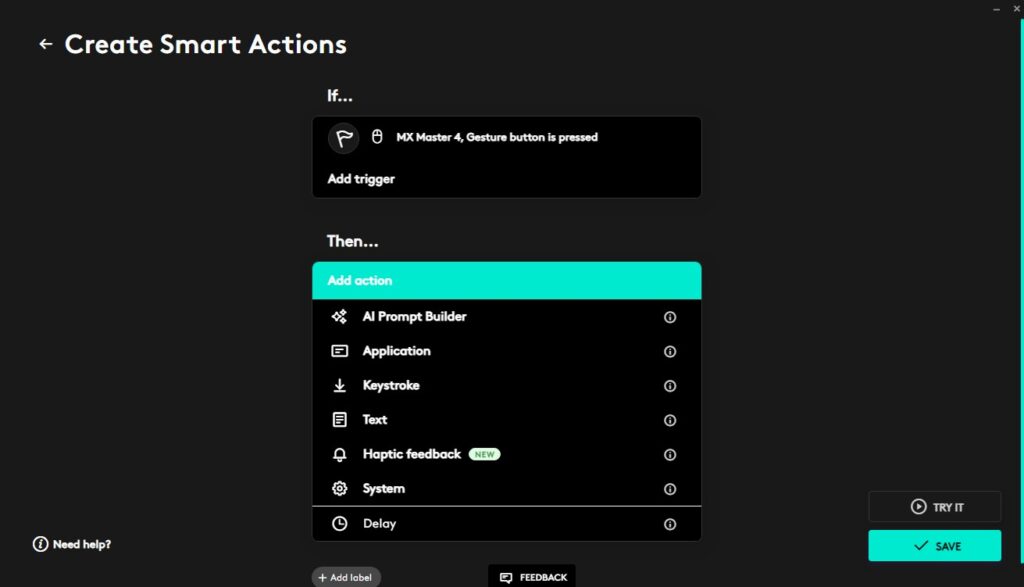This screenshot has height=587, width=1024.
Task: Open the Need help link
Action: coord(72,545)
